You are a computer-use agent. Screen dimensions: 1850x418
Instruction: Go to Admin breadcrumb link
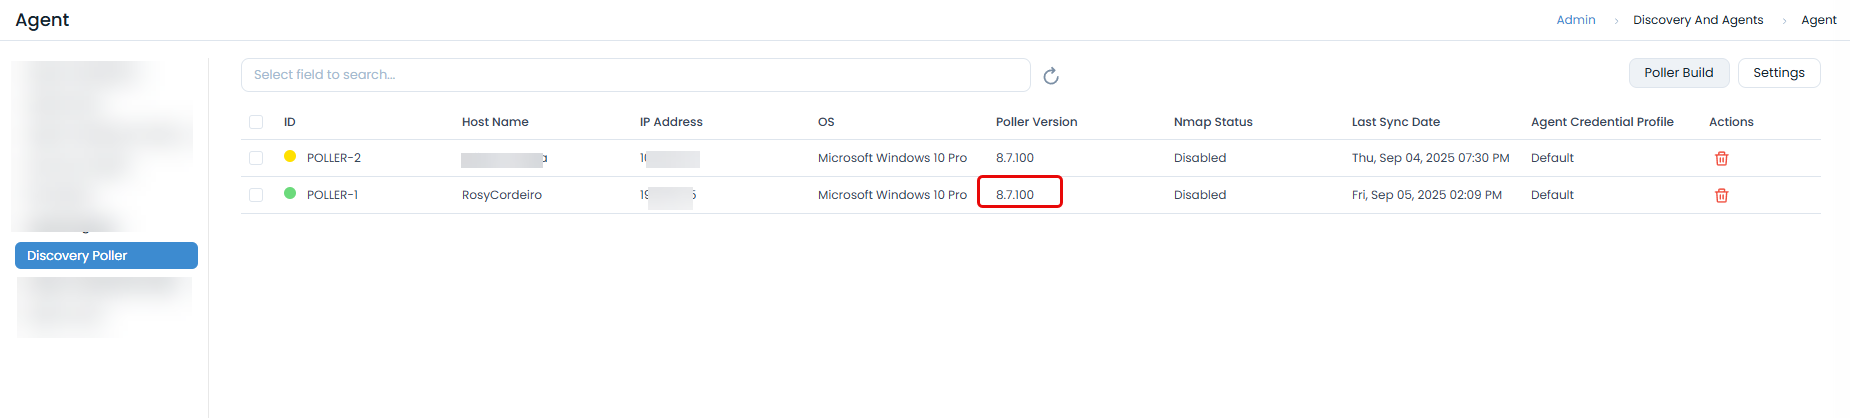[x=1575, y=20]
